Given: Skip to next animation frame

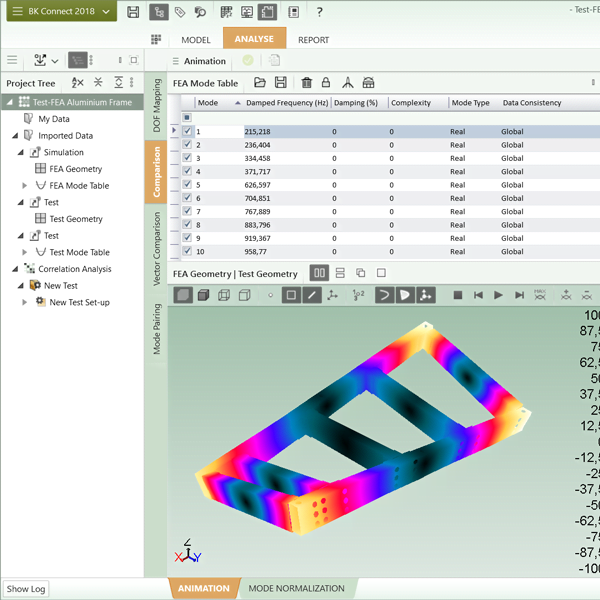Looking at the screenshot, I should (x=519, y=295).
